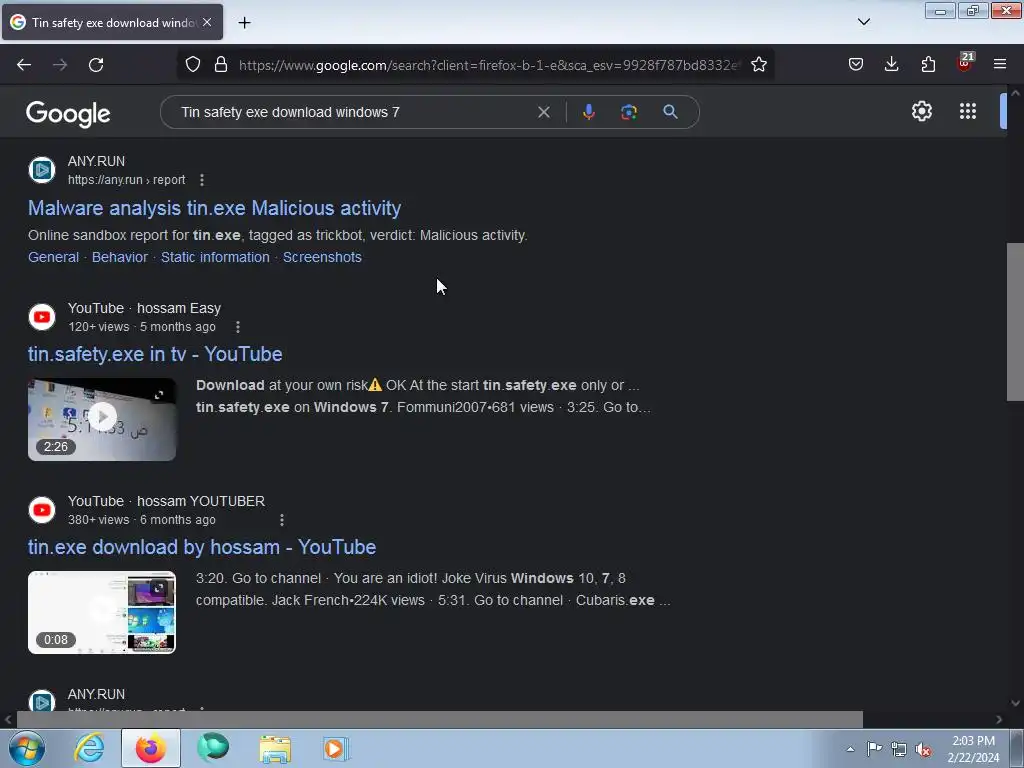Expand the list all tabs chevron
1024x768 pixels.
864,22
